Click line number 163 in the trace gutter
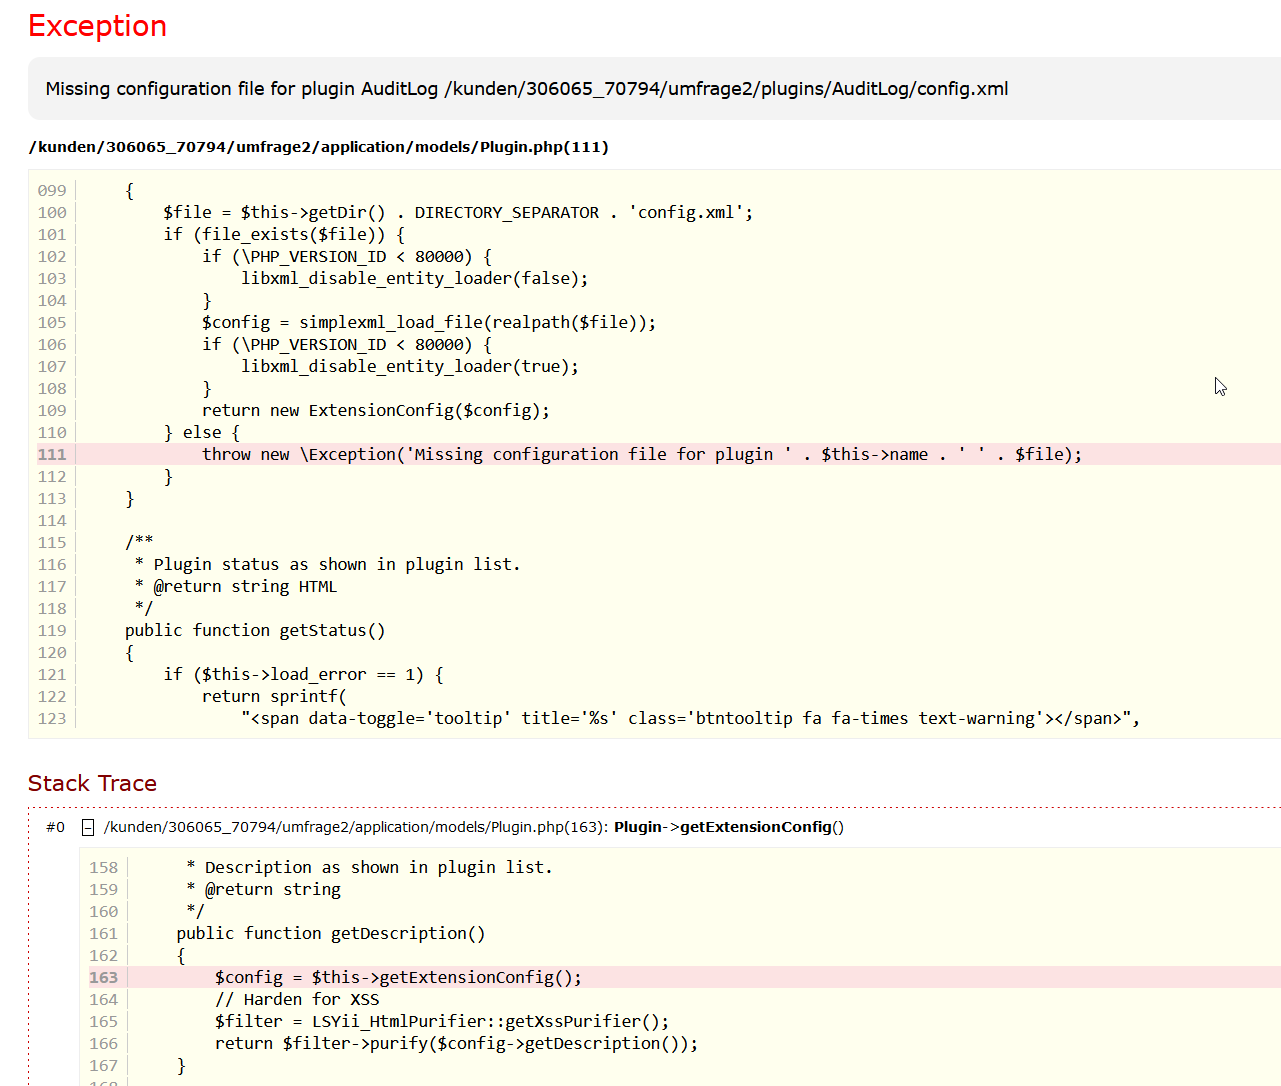The height and width of the screenshot is (1086, 1281). click(x=103, y=977)
